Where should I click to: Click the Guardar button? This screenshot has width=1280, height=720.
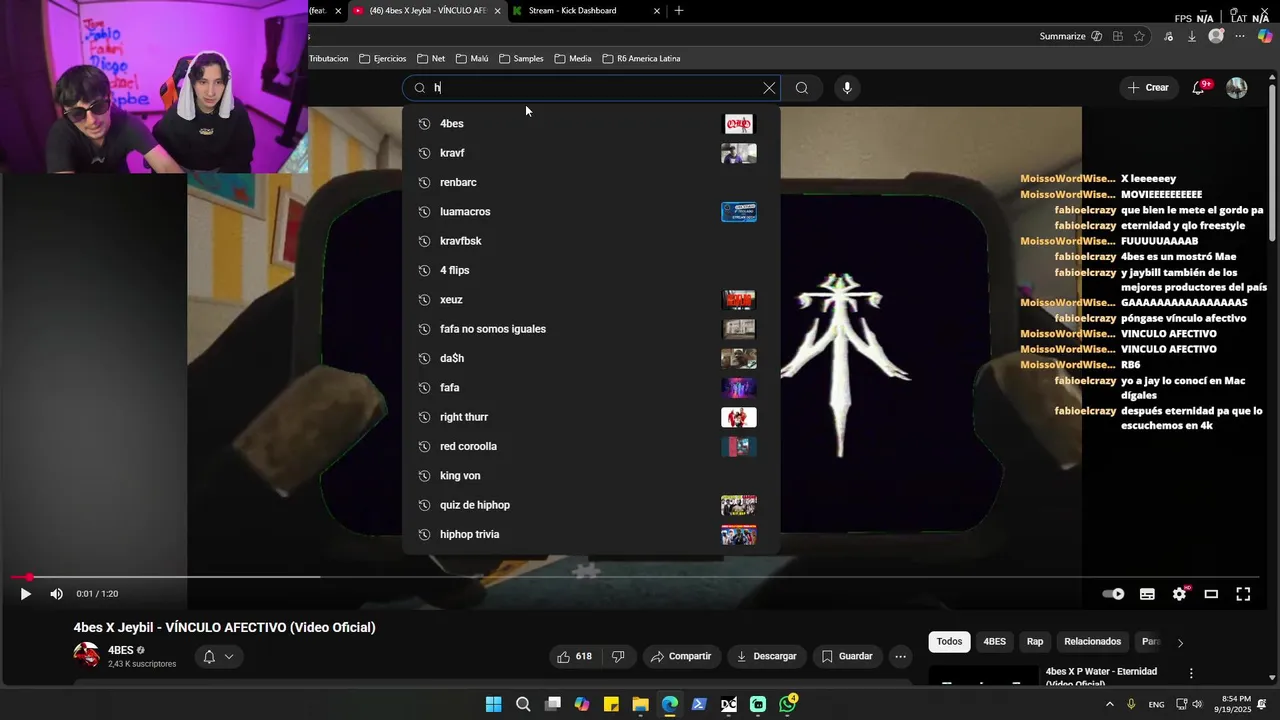pos(847,657)
